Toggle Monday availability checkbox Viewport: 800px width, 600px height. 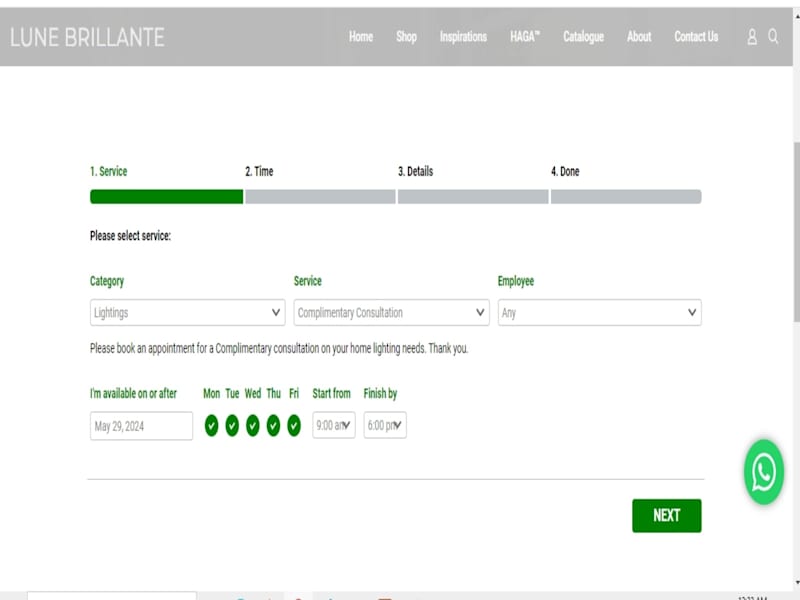coord(211,426)
